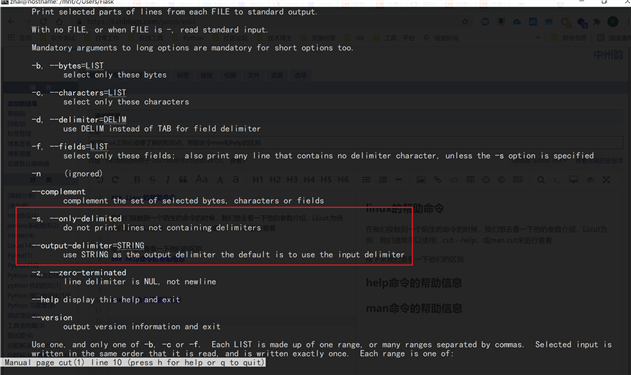
Task: Open life bookmark folder in background browser
Action: 355,38
